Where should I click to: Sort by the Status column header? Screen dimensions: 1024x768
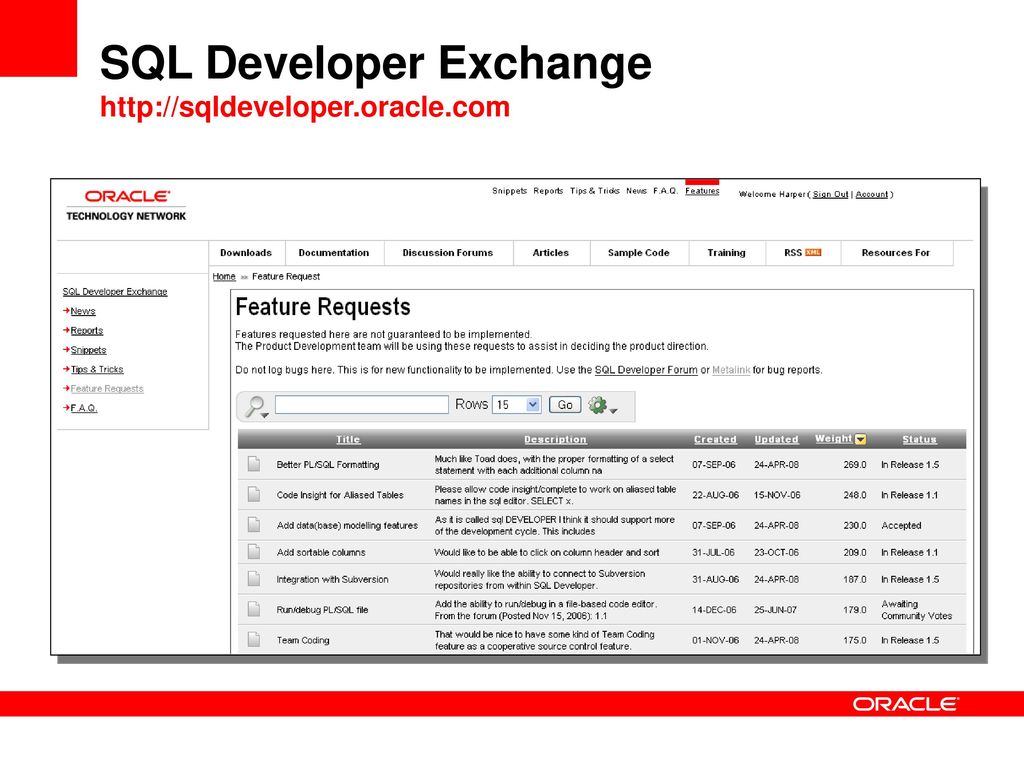point(920,440)
